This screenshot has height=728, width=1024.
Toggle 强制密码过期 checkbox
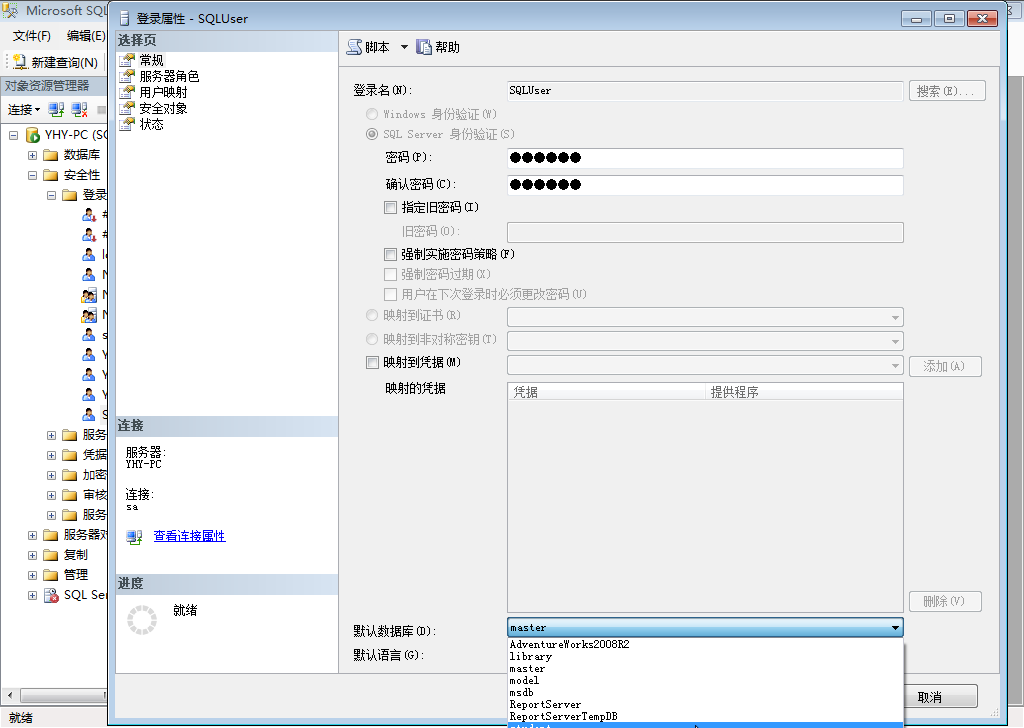click(x=391, y=274)
